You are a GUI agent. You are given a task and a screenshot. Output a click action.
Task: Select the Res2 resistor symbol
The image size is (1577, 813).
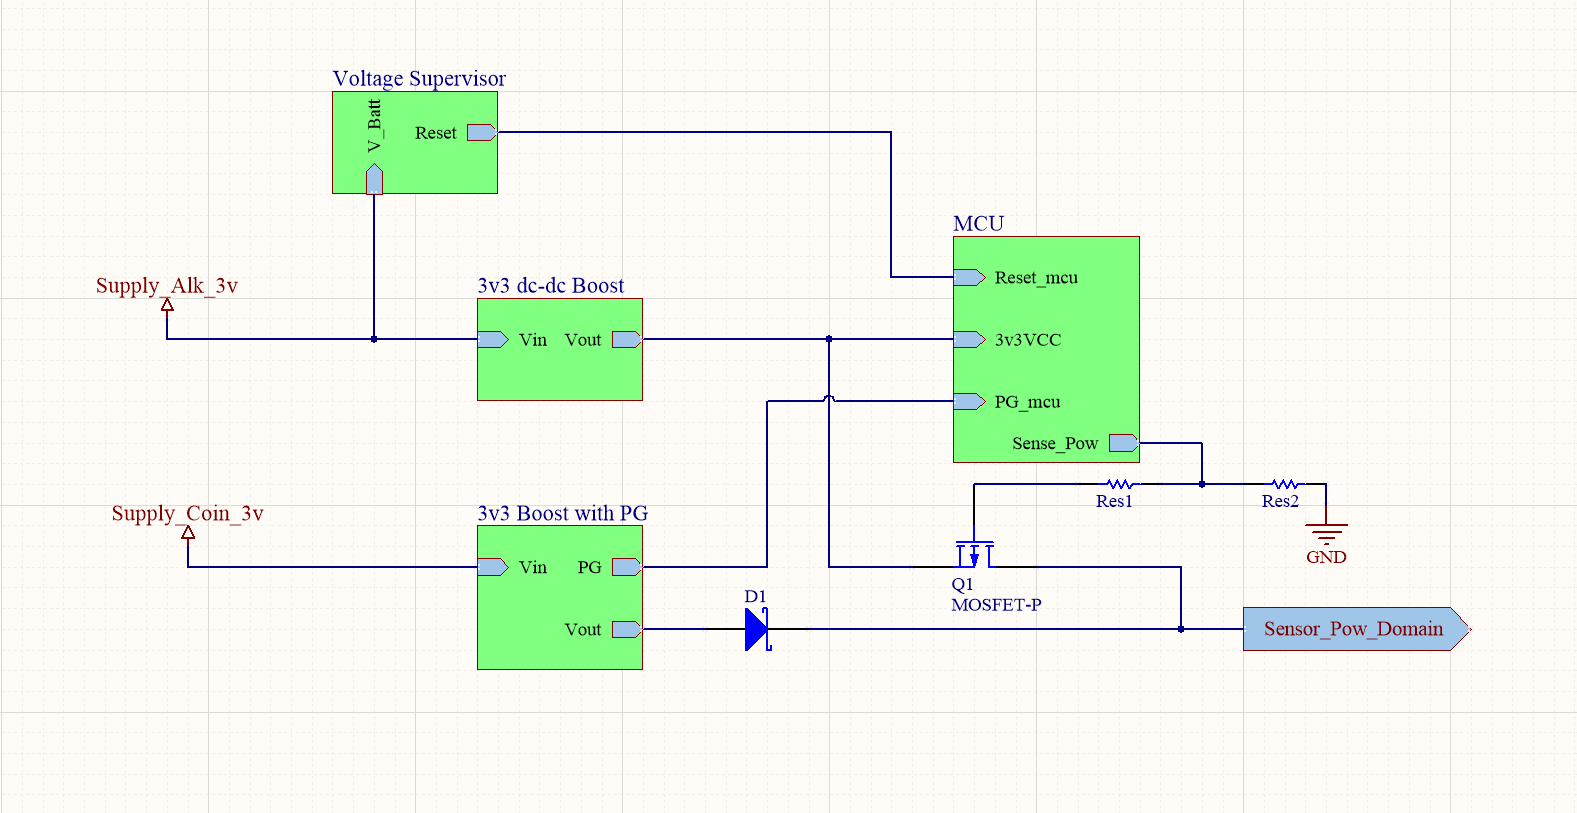[x=1285, y=484]
